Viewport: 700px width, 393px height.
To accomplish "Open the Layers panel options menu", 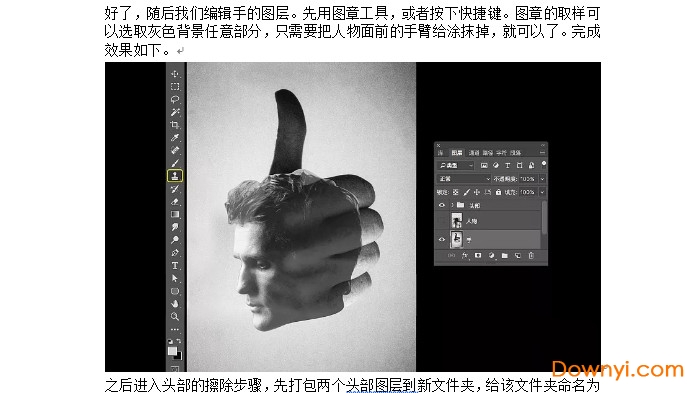I will tap(542, 152).
